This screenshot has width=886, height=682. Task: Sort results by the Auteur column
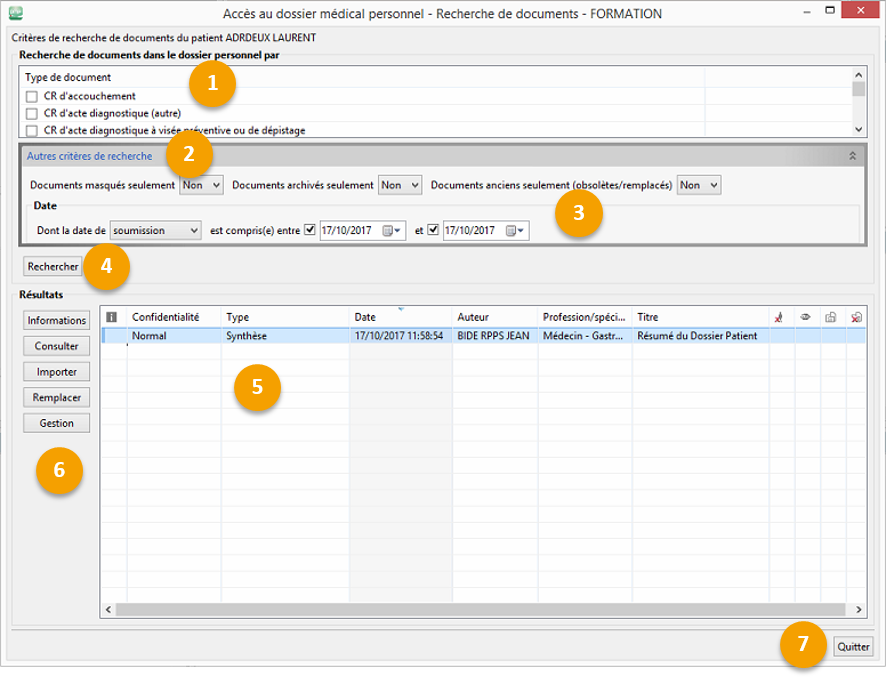click(x=494, y=317)
